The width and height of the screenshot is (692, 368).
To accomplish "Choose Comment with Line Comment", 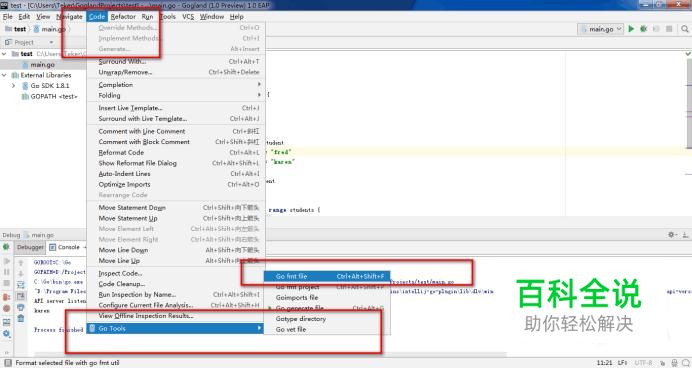I will click(x=176, y=131).
